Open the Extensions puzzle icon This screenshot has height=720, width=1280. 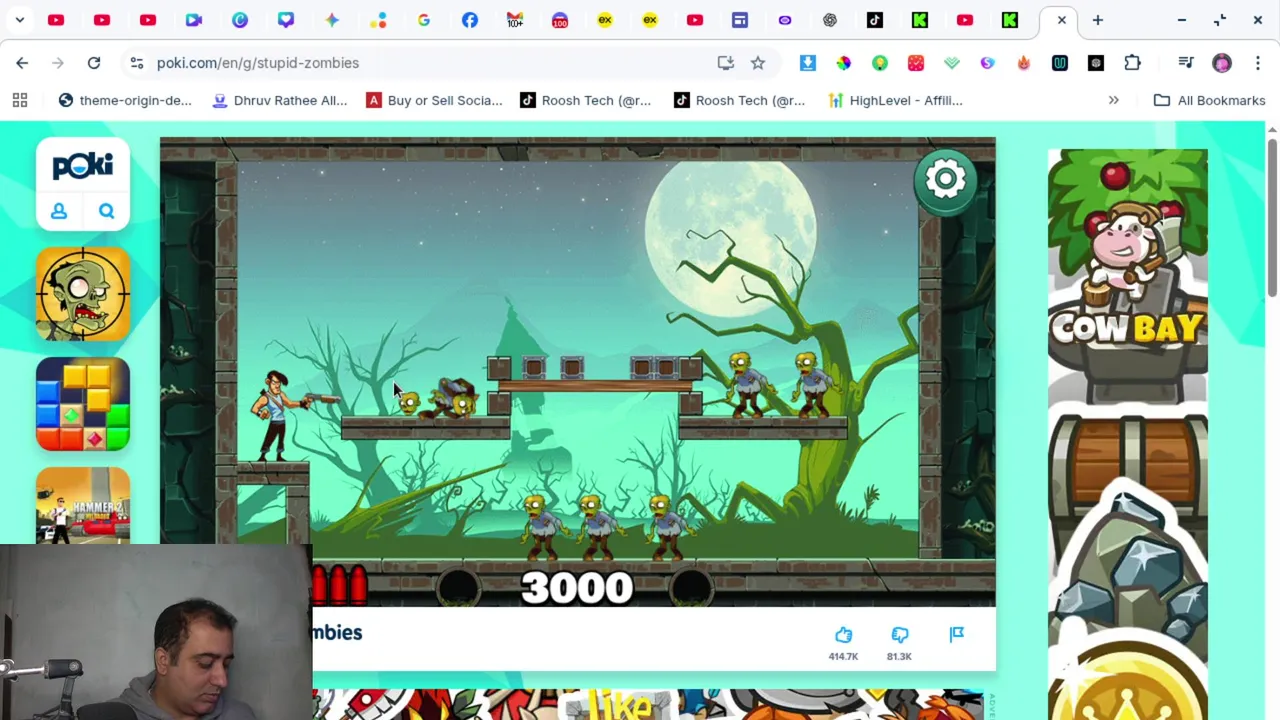coord(1132,63)
